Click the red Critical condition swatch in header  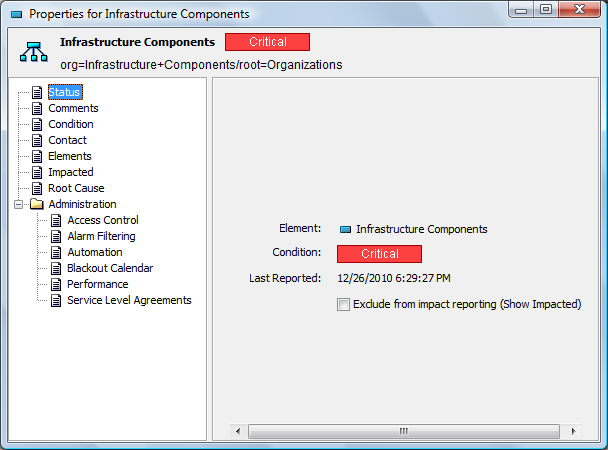268,42
